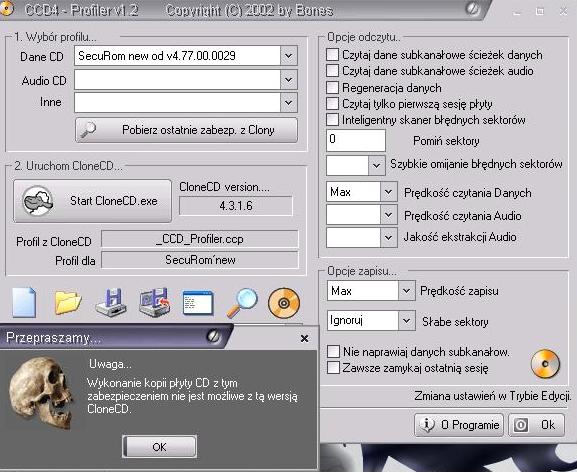This screenshot has height=473, width=577.
Task: Click the golden CD icon in write options
Action: 545,364
